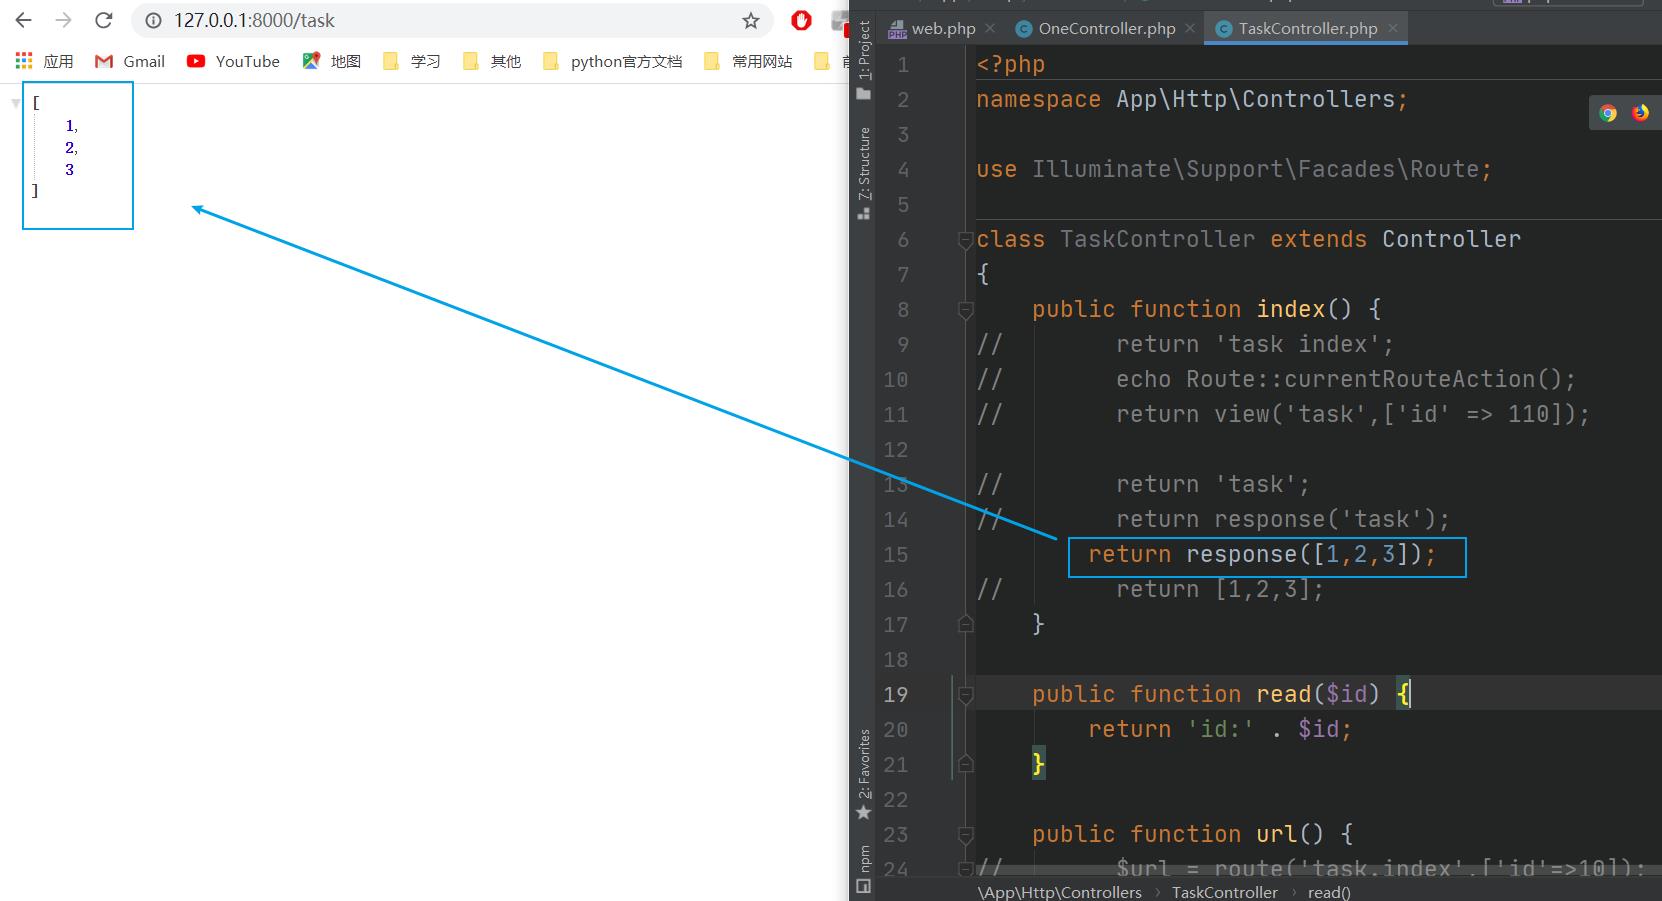The image size is (1662, 901).
Task: Click "return 'id:' . $id;" code line
Action: pyautogui.click(x=1220, y=729)
